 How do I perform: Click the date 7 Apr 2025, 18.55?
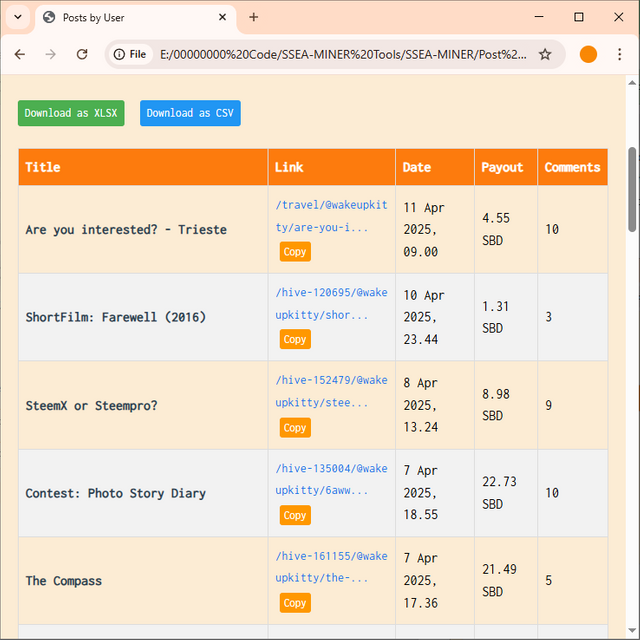pos(420,493)
